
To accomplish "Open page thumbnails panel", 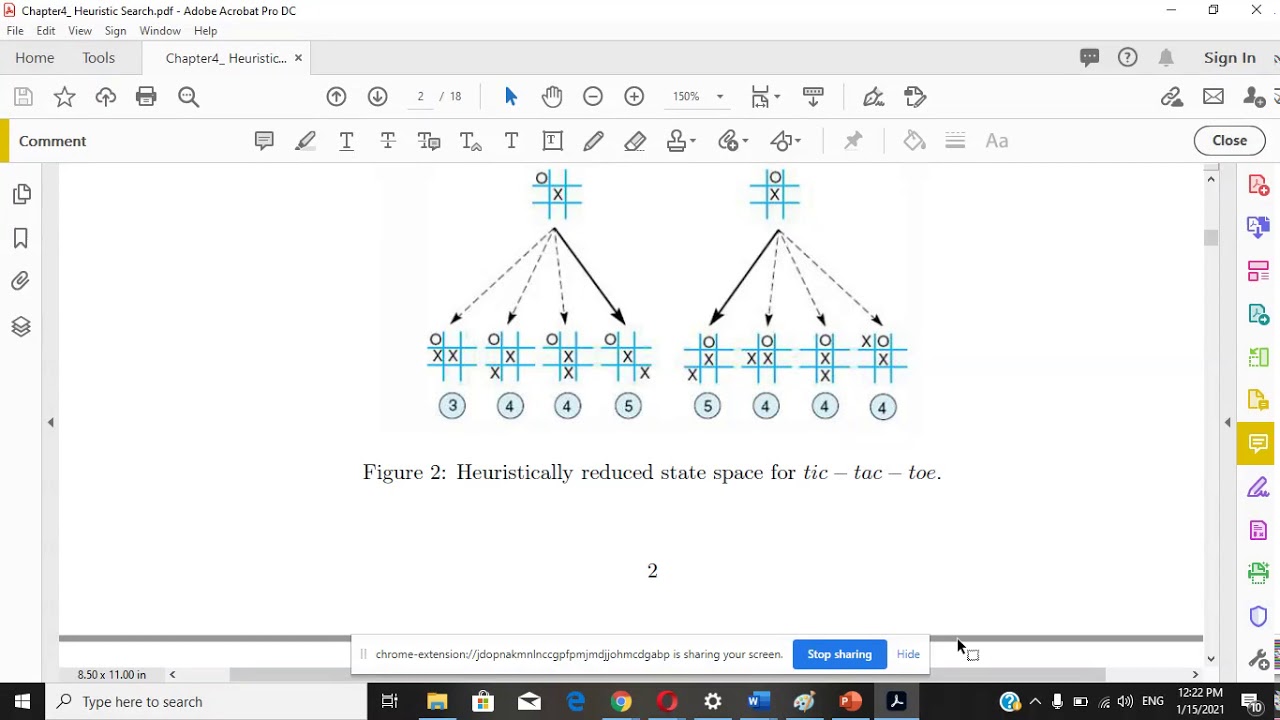I will tap(21, 194).
